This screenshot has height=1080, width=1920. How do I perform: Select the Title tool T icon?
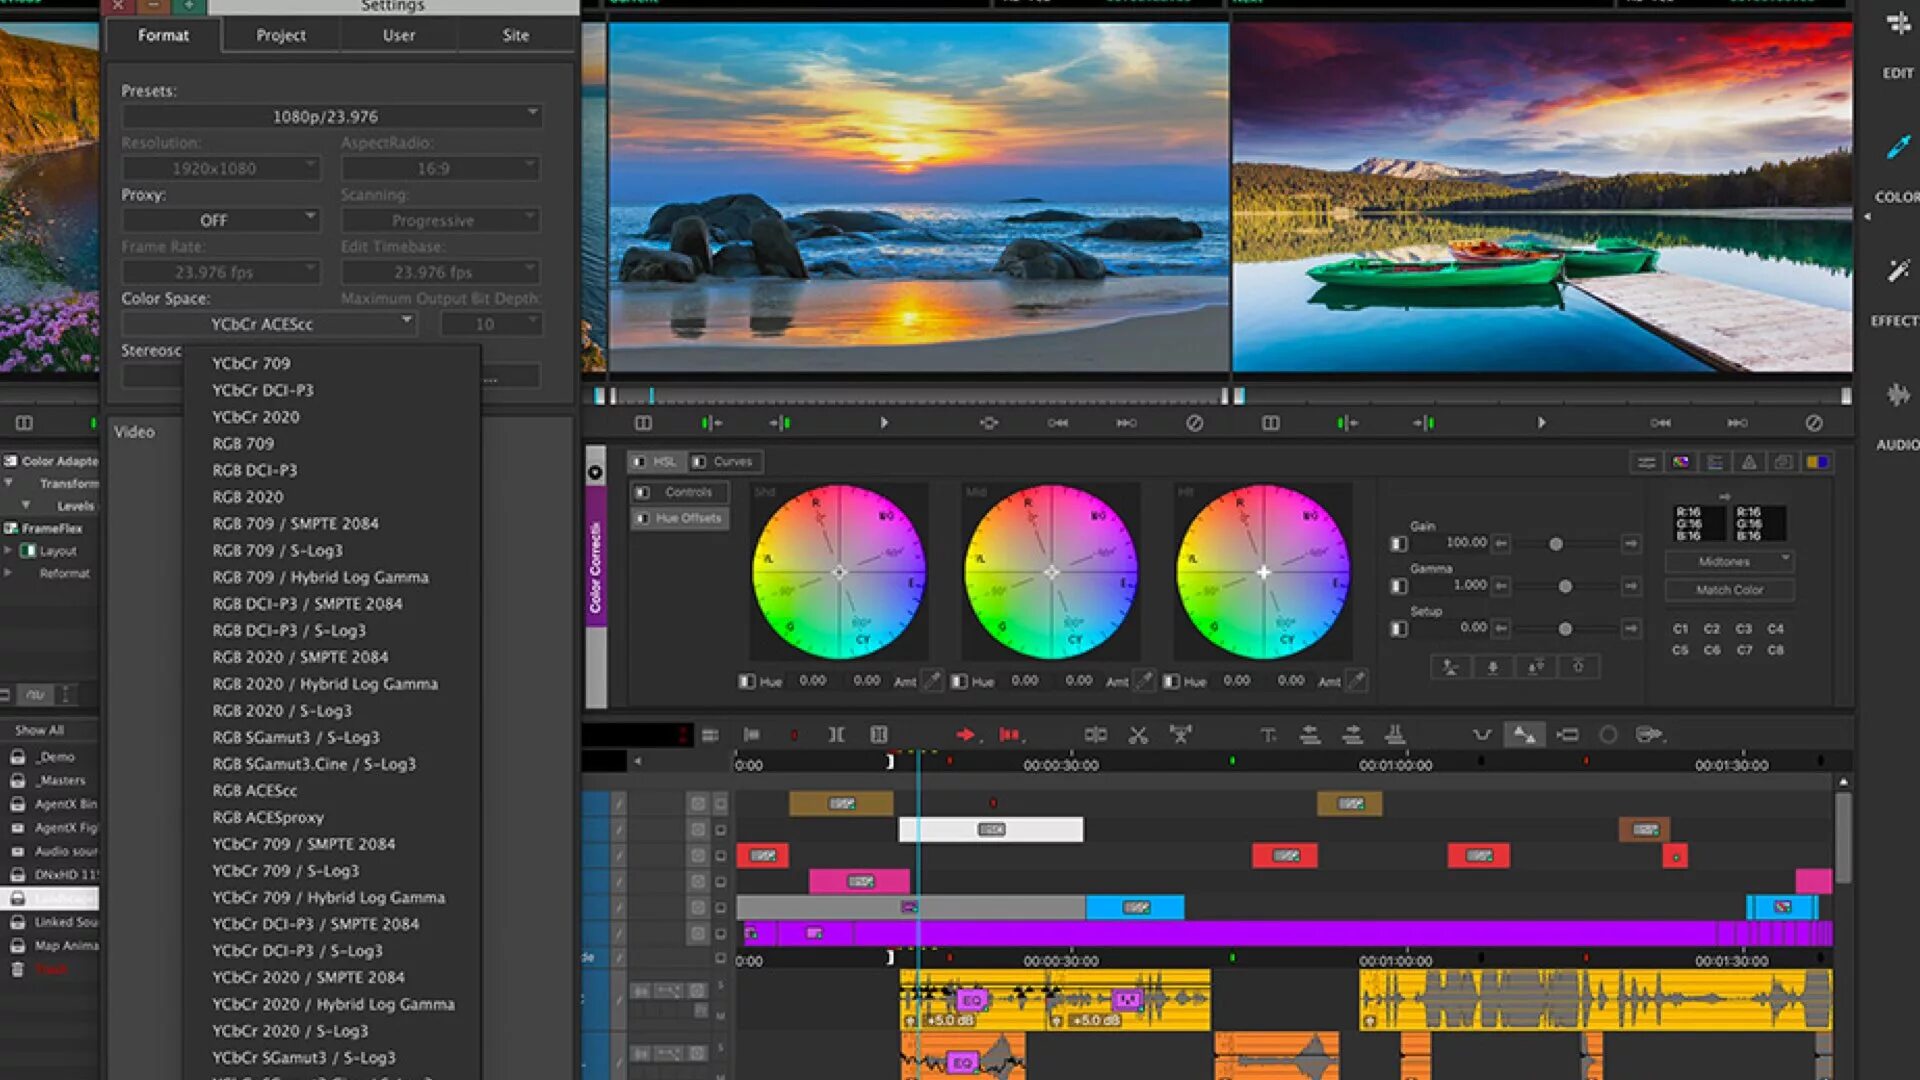[x=1268, y=735]
